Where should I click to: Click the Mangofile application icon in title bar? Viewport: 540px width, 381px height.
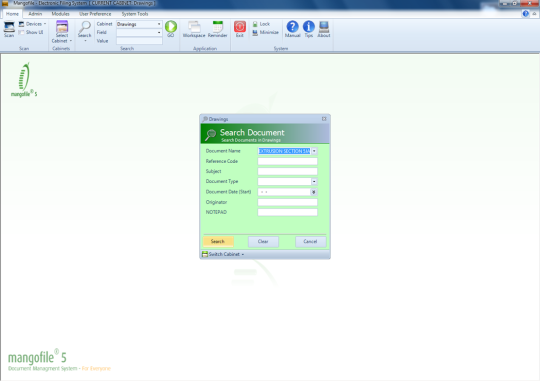[x=5, y=3]
